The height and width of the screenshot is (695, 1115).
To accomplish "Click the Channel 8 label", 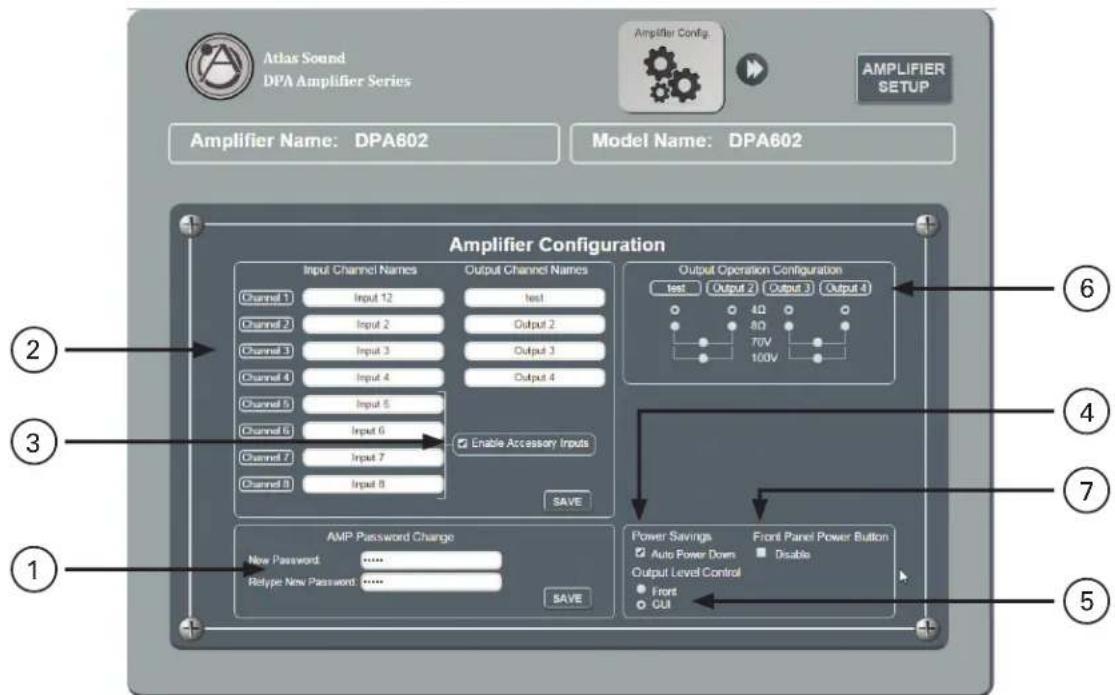I will 266,484.
